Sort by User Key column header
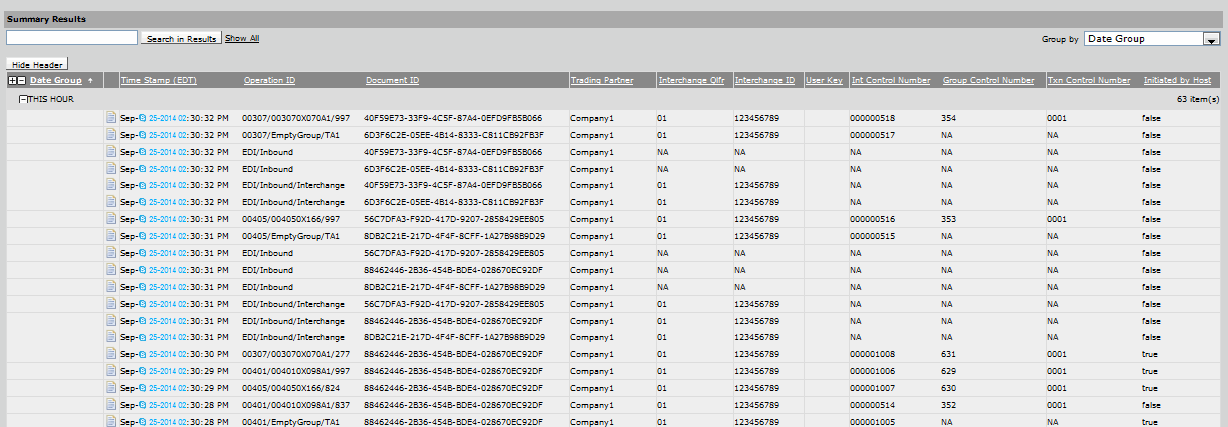The height and width of the screenshot is (427, 1228). (824, 80)
